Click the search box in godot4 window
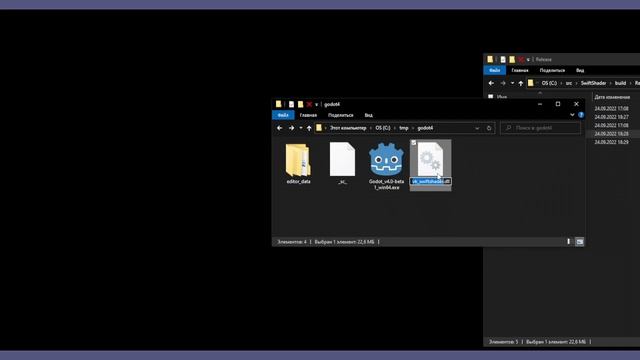Image resolution: width=640 pixels, height=360 pixels. tap(540, 128)
